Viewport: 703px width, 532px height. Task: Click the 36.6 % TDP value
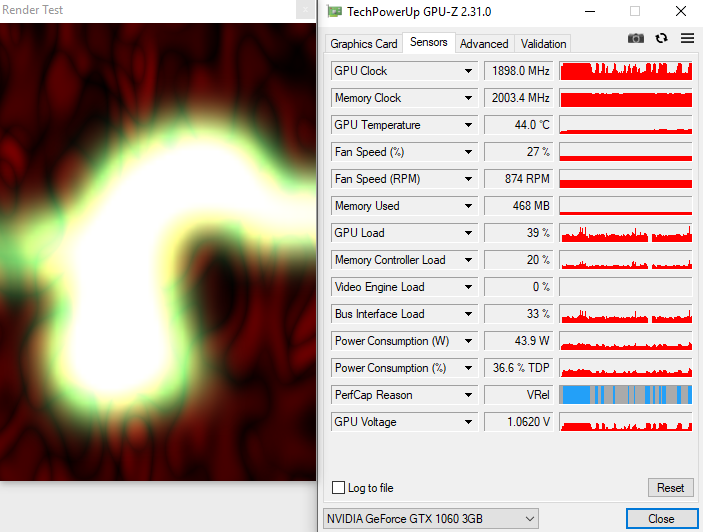click(519, 368)
